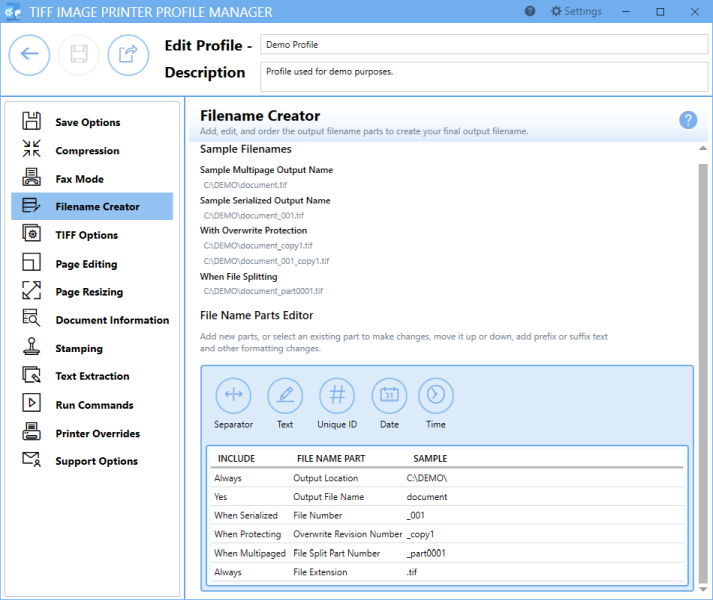The height and width of the screenshot is (600, 713).
Task: Click the Fax Mode machine icon
Action: 31,177
